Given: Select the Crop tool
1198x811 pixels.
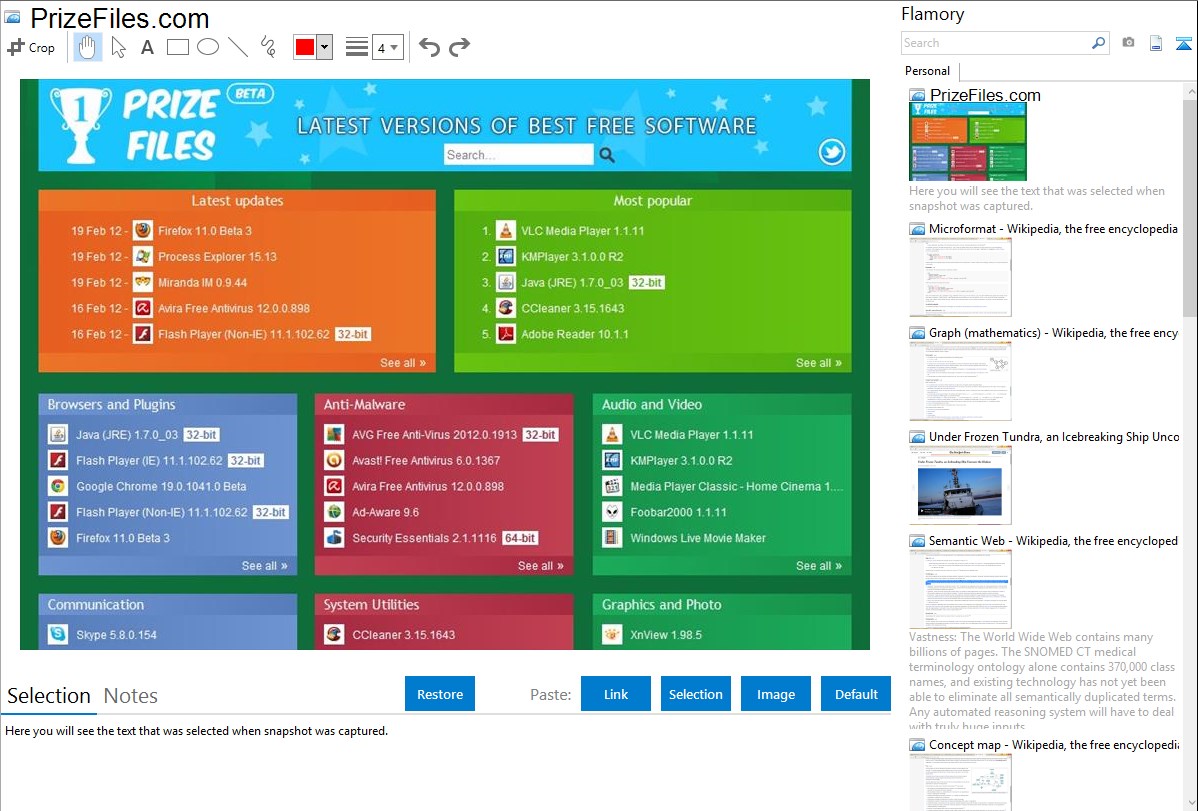Looking at the screenshot, I should (x=31, y=47).
